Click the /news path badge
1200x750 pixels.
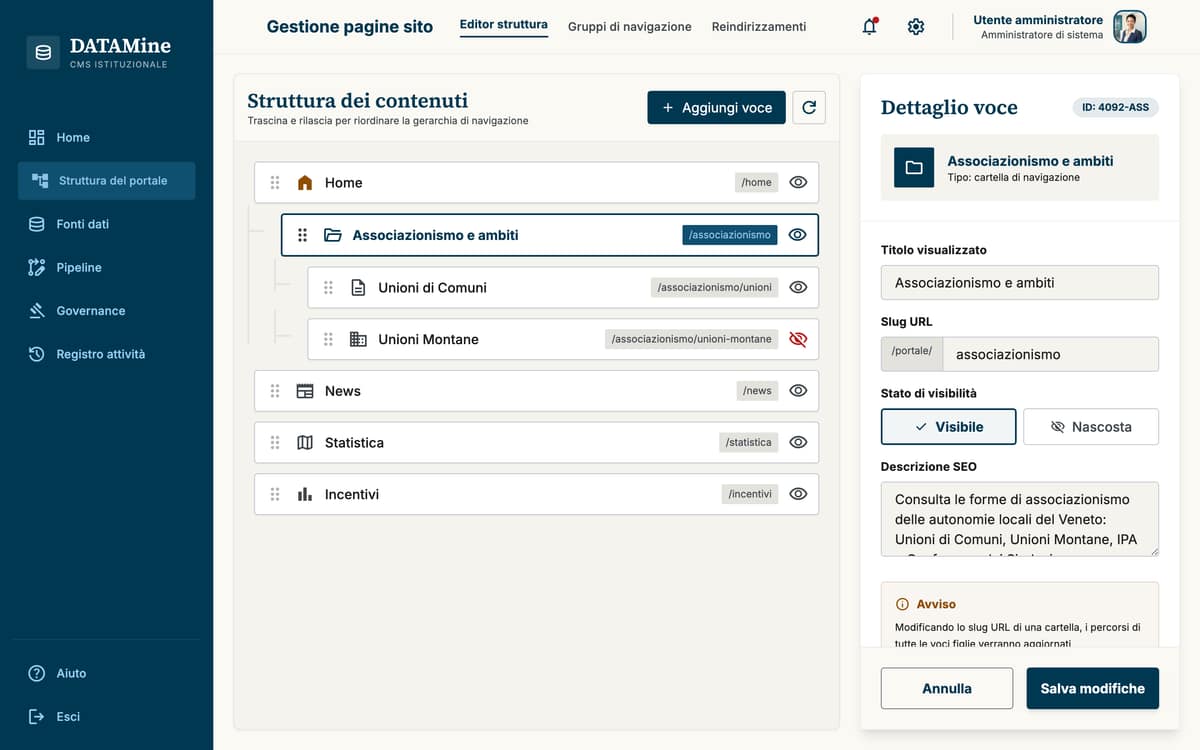758,391
